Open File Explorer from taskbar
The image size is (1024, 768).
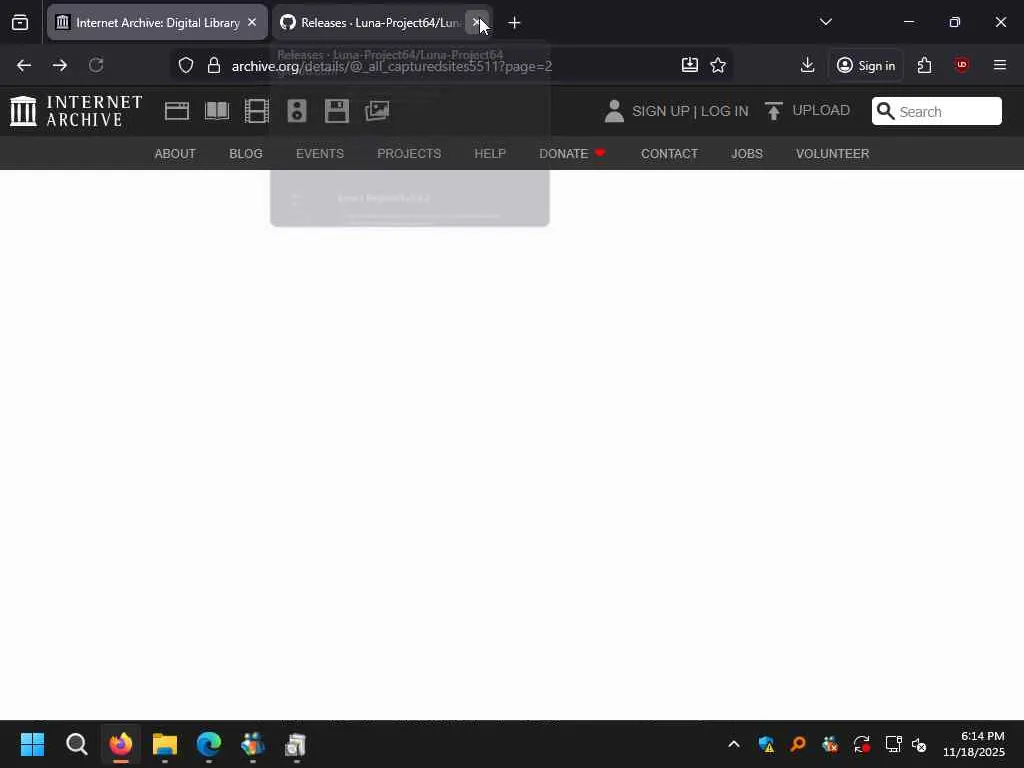165,744
